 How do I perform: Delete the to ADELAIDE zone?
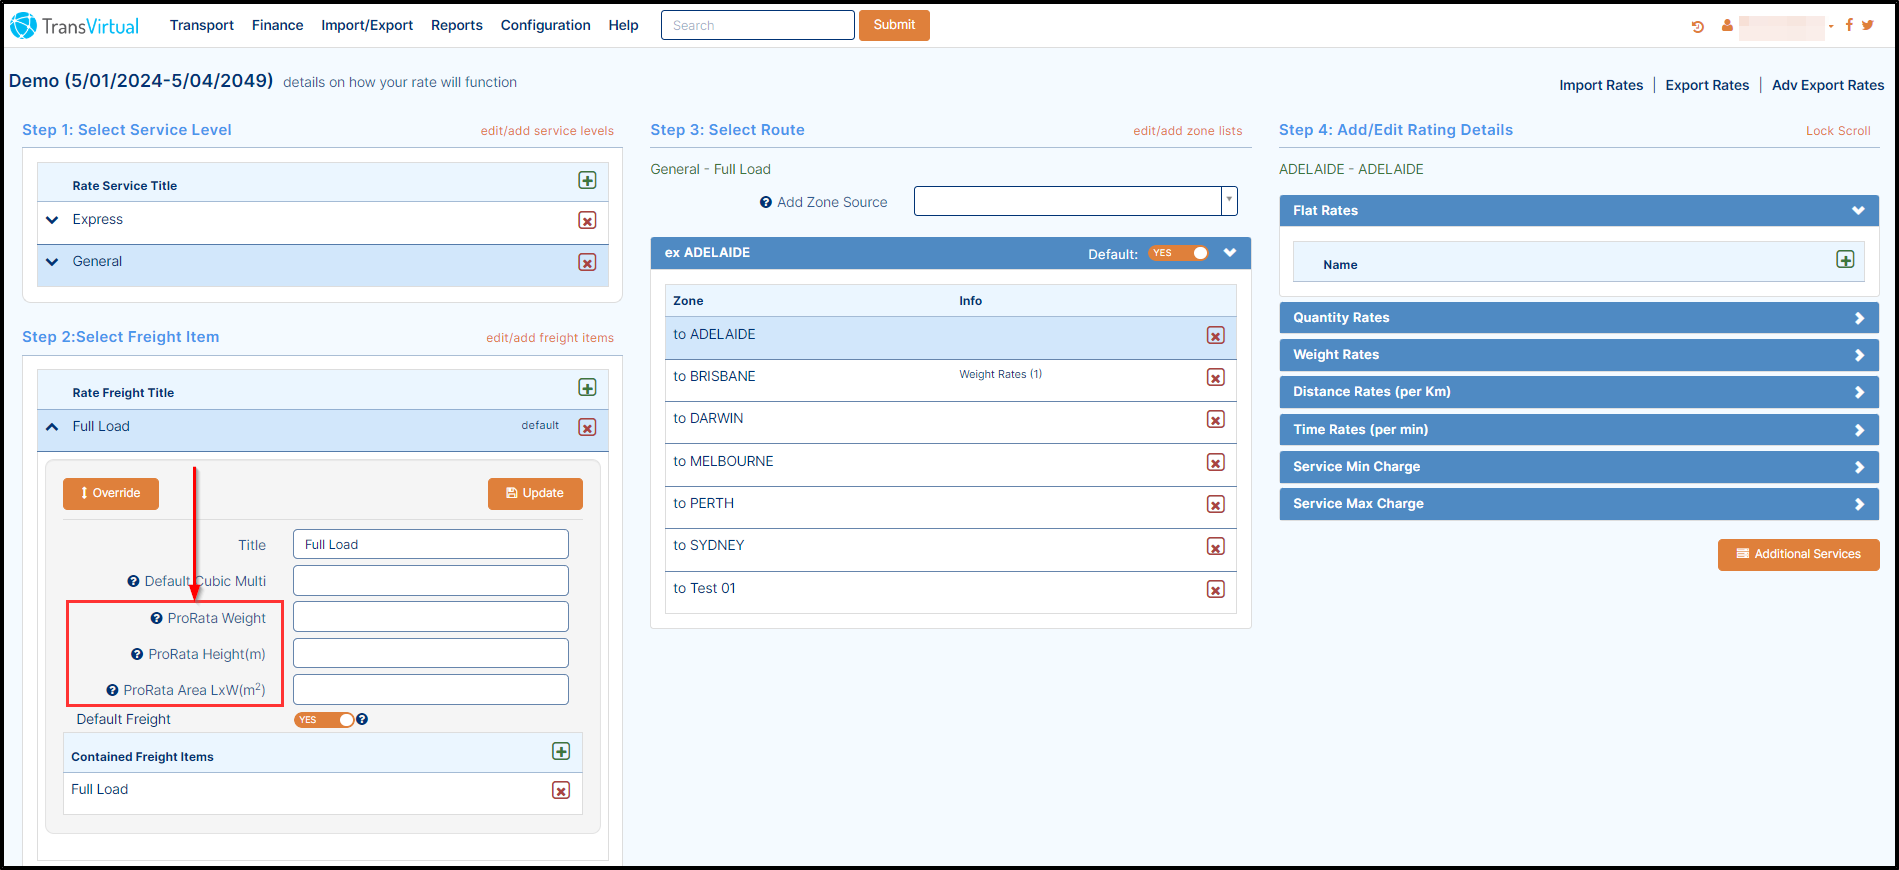(x=1215, y=336)
